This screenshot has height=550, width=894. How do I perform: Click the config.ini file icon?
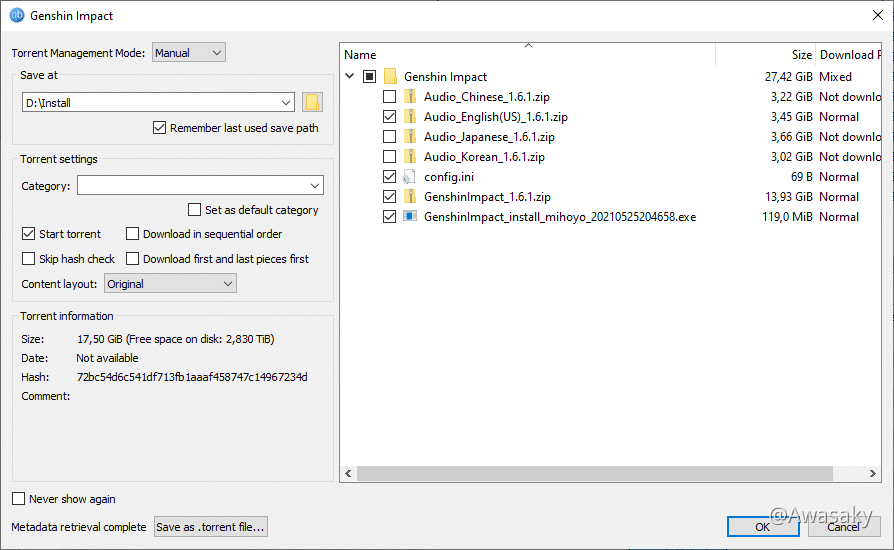(409, 177)
